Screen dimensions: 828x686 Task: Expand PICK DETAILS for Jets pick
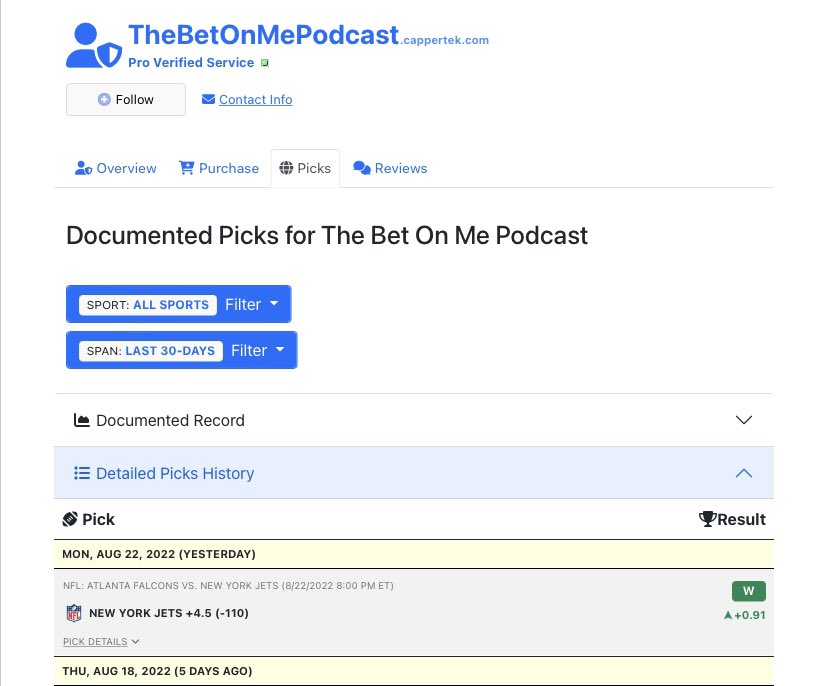coord(101,642)
